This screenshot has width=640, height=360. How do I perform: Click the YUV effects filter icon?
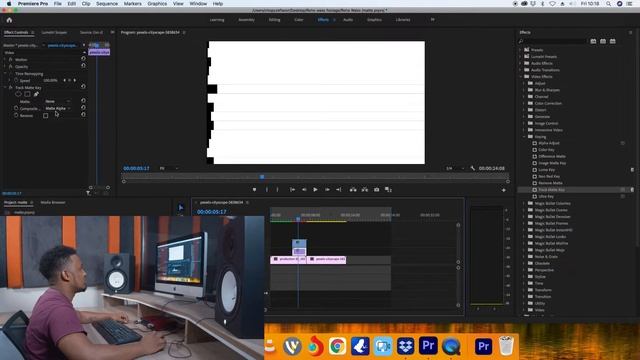(613, 41)
